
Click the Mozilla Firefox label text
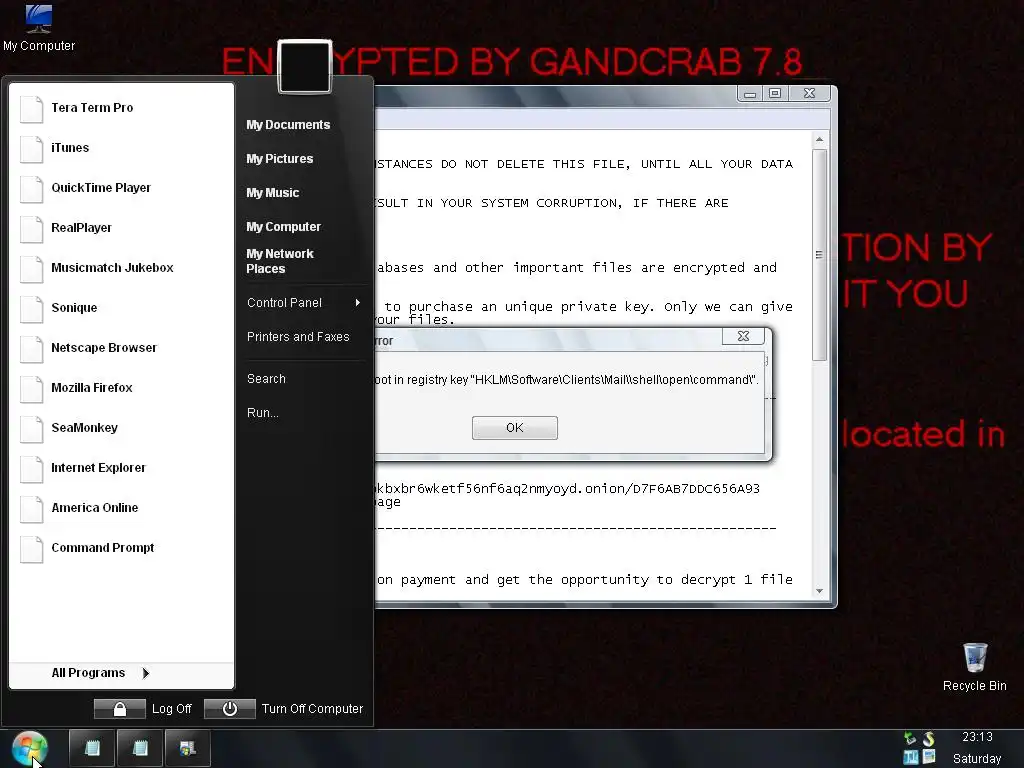pos(91,388)
